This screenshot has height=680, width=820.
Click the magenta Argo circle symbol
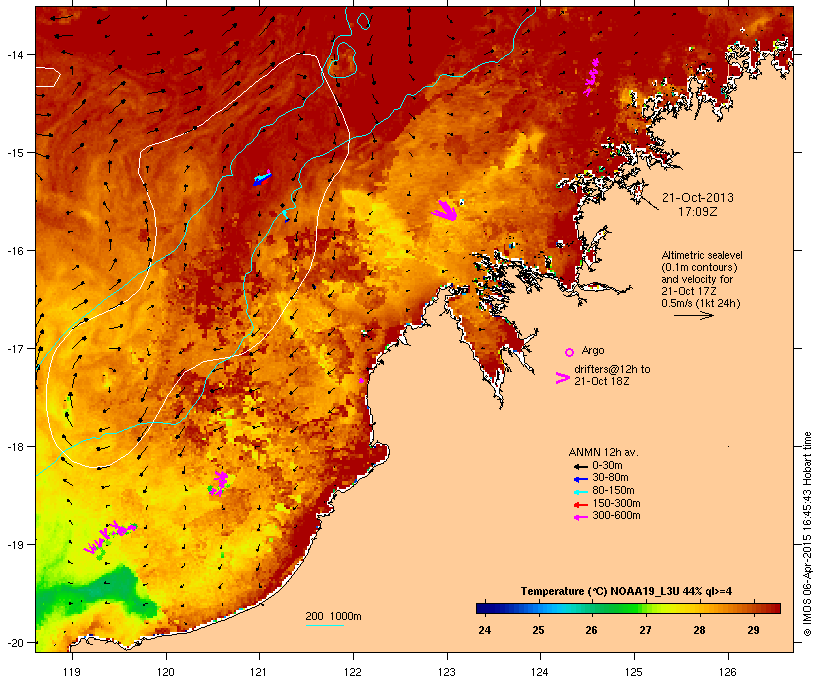pyautogui.click(x=570, y=352)
